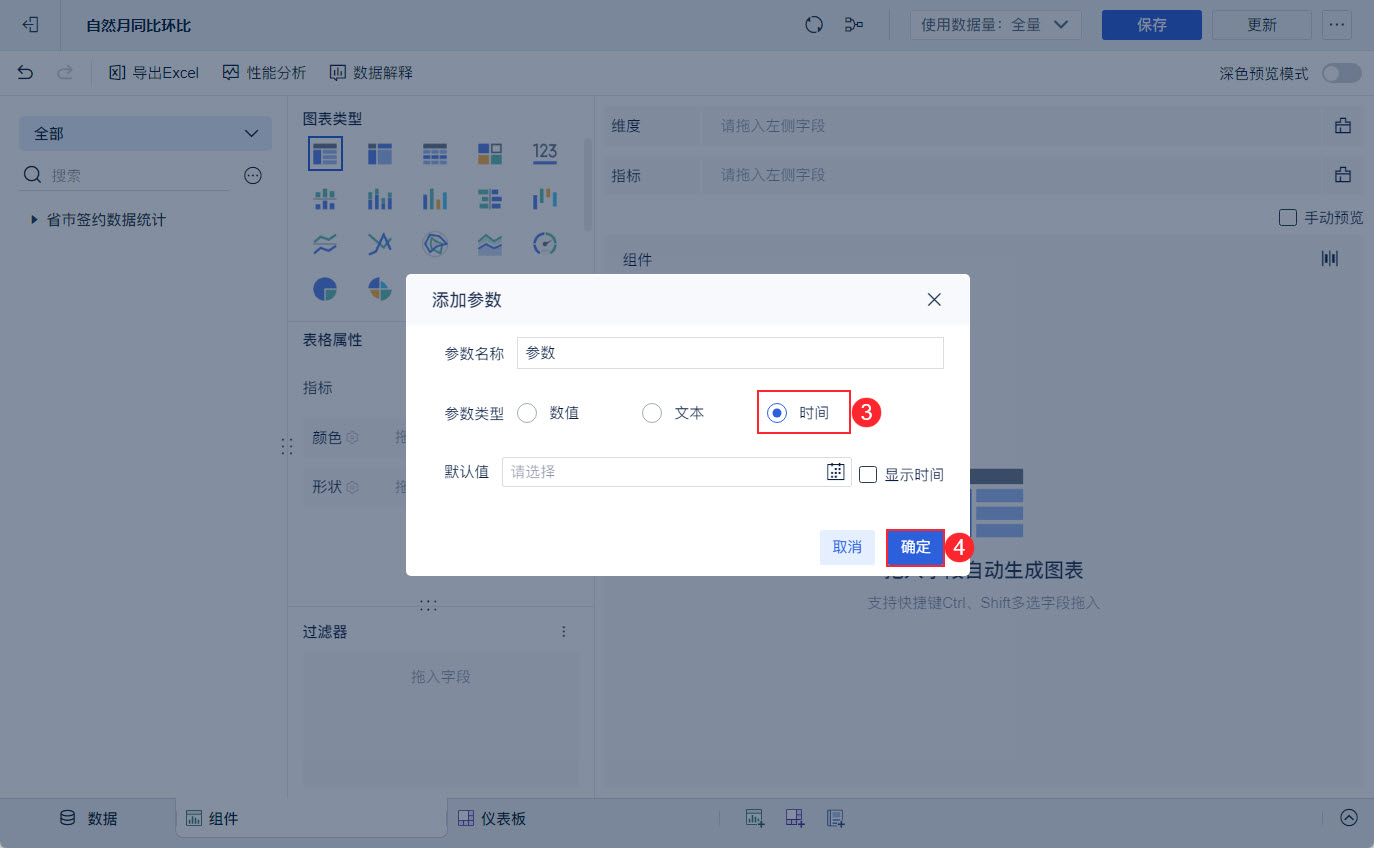Select the waterfall chart type
Image resolution: width=1374 pixels, height=848 pixels.
click(x=545, y=198)
